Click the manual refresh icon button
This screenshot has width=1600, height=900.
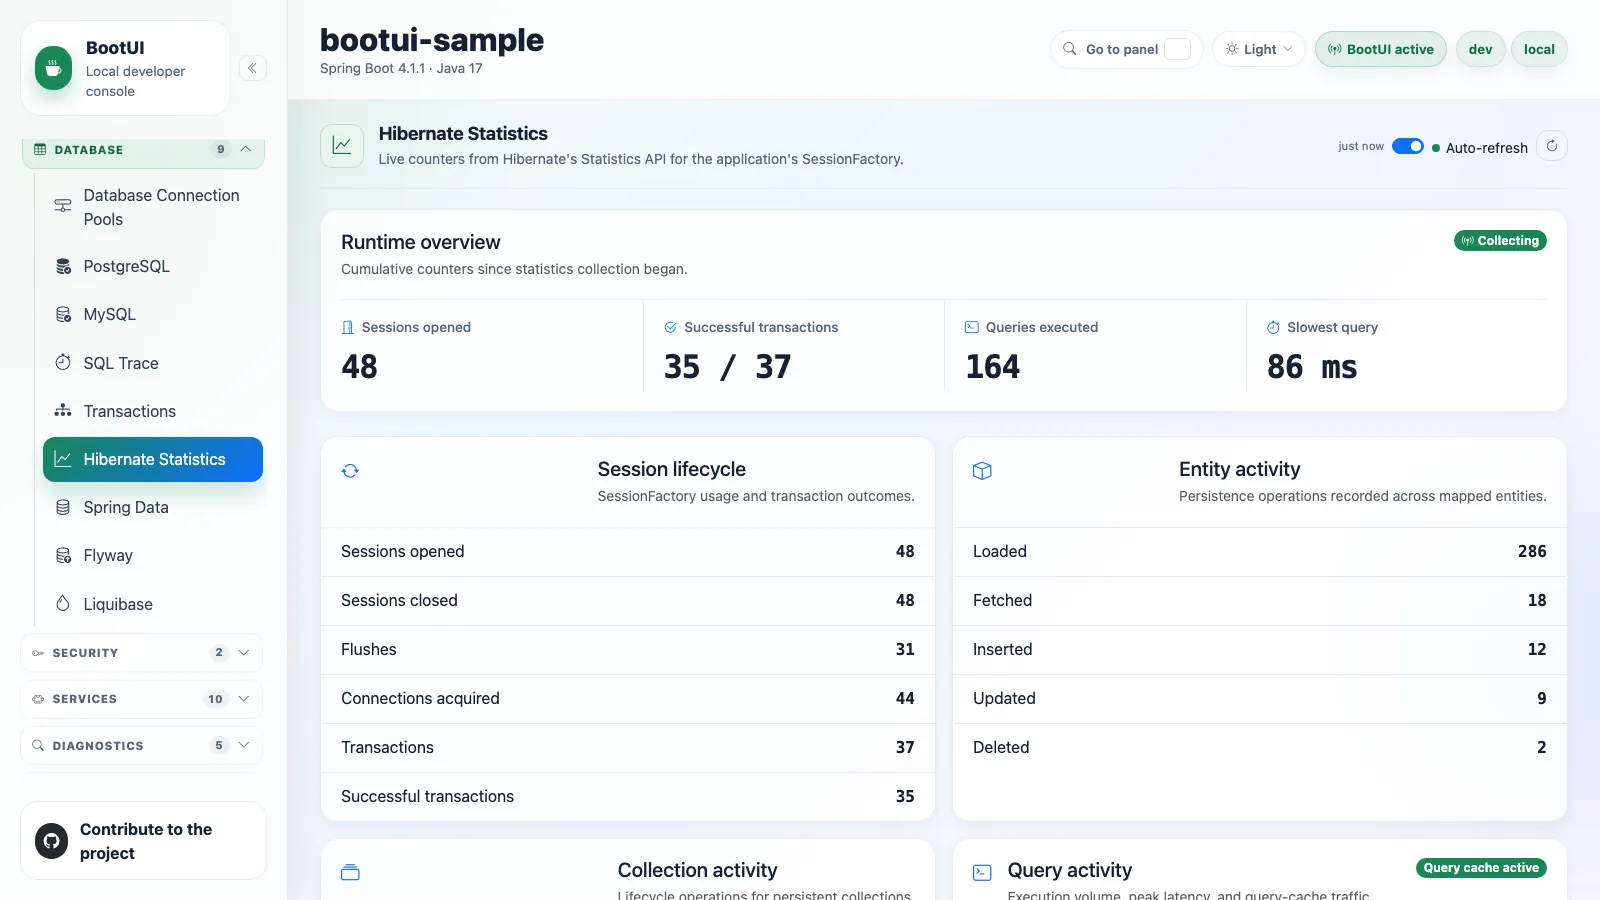[1552, 146]
